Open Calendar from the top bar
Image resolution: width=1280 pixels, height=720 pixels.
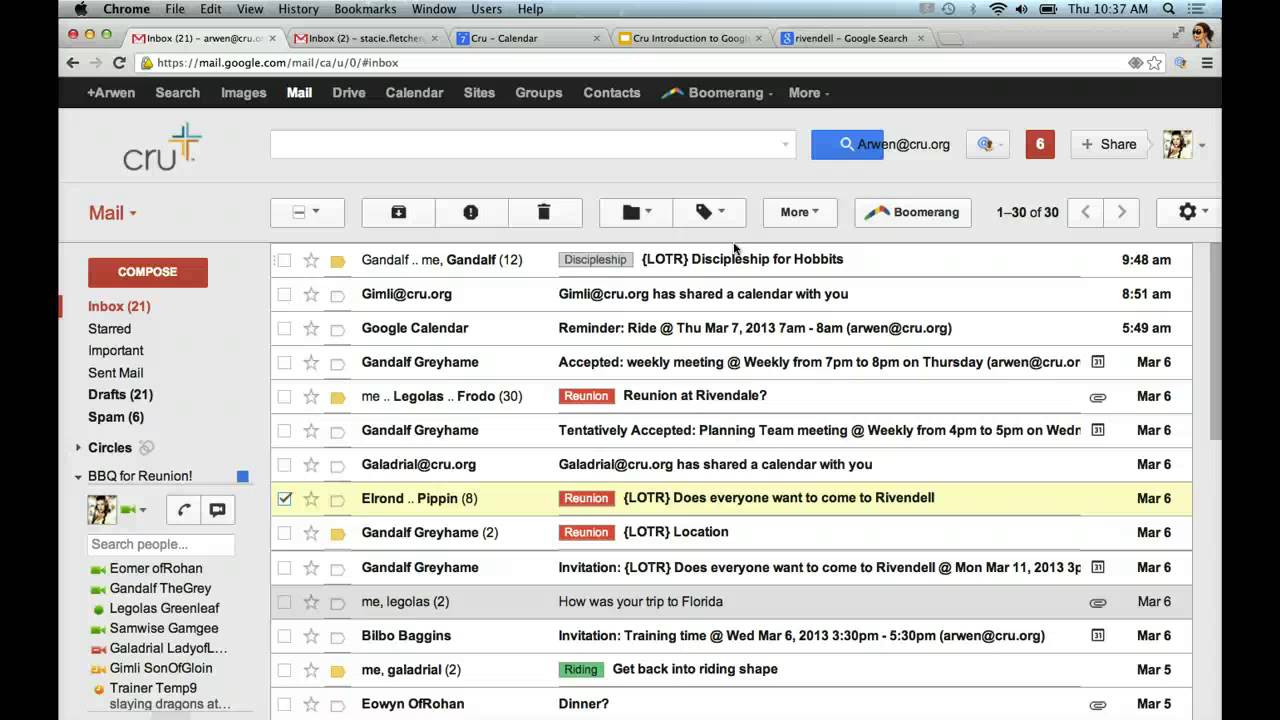(414, 93)
